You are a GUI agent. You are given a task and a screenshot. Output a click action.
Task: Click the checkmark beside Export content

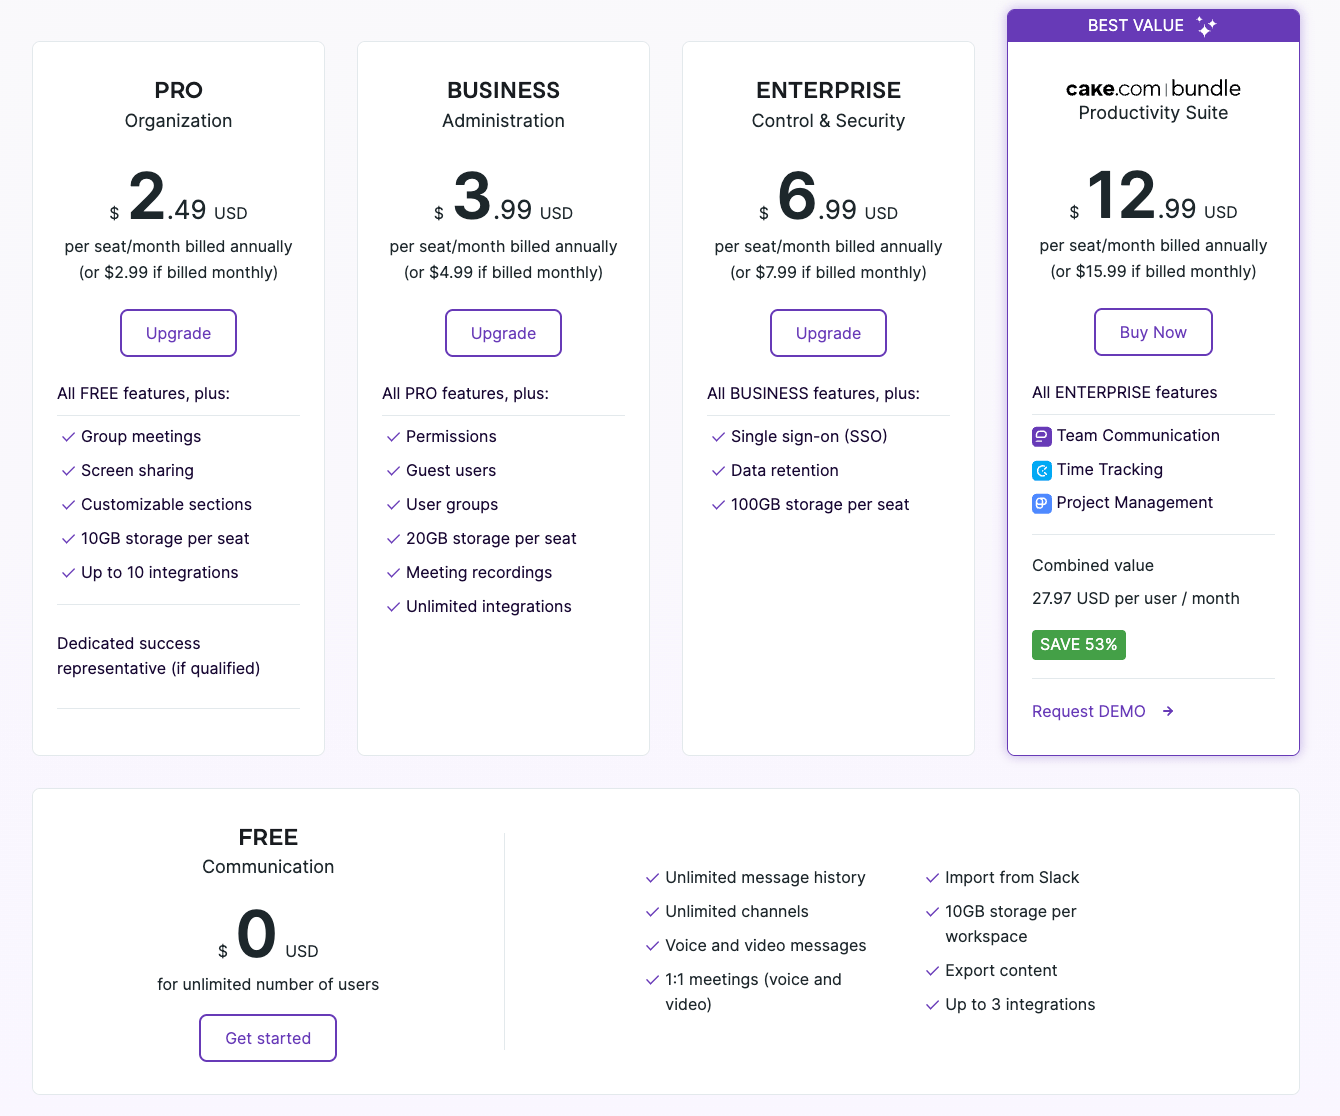[932, 971]
